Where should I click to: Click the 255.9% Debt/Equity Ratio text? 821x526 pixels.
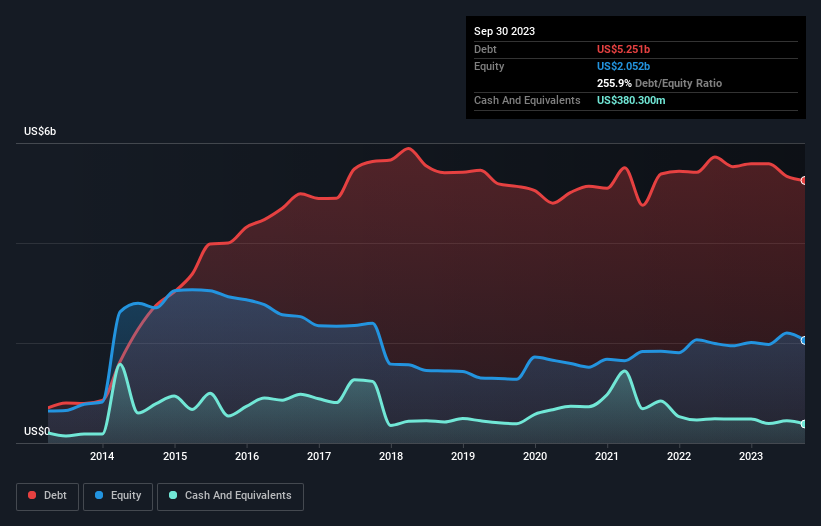point(659,83)
